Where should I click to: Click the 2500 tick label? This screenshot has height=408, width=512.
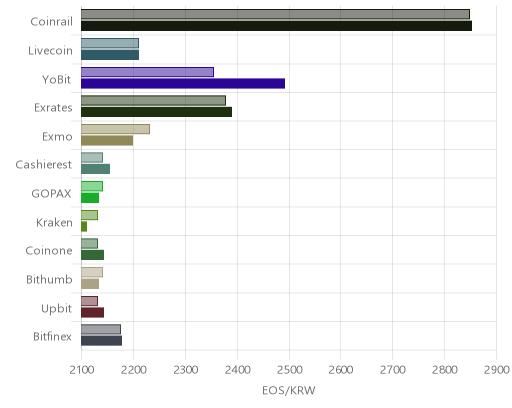coord(289,370)
